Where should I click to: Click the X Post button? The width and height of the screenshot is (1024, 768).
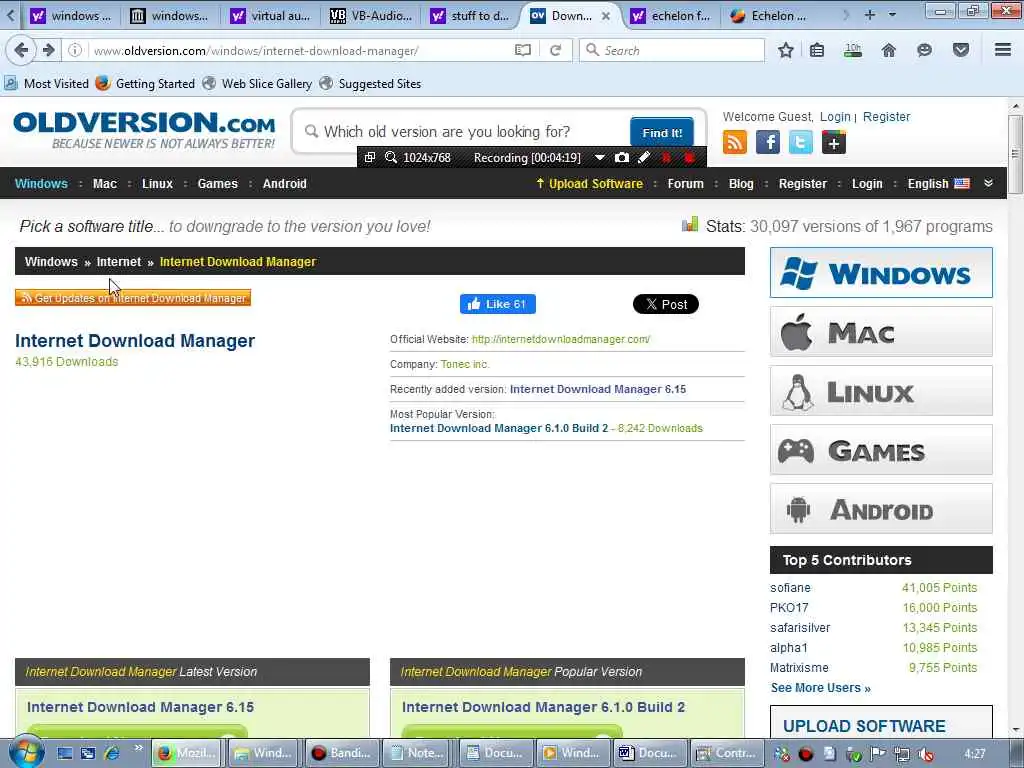coord(665,304)
